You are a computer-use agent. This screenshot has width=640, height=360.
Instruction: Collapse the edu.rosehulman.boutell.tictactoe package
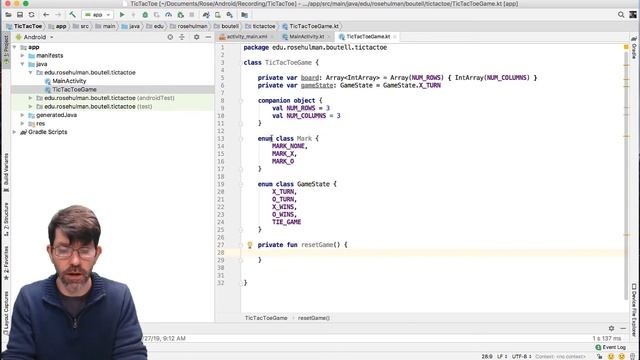coord(31,73)
